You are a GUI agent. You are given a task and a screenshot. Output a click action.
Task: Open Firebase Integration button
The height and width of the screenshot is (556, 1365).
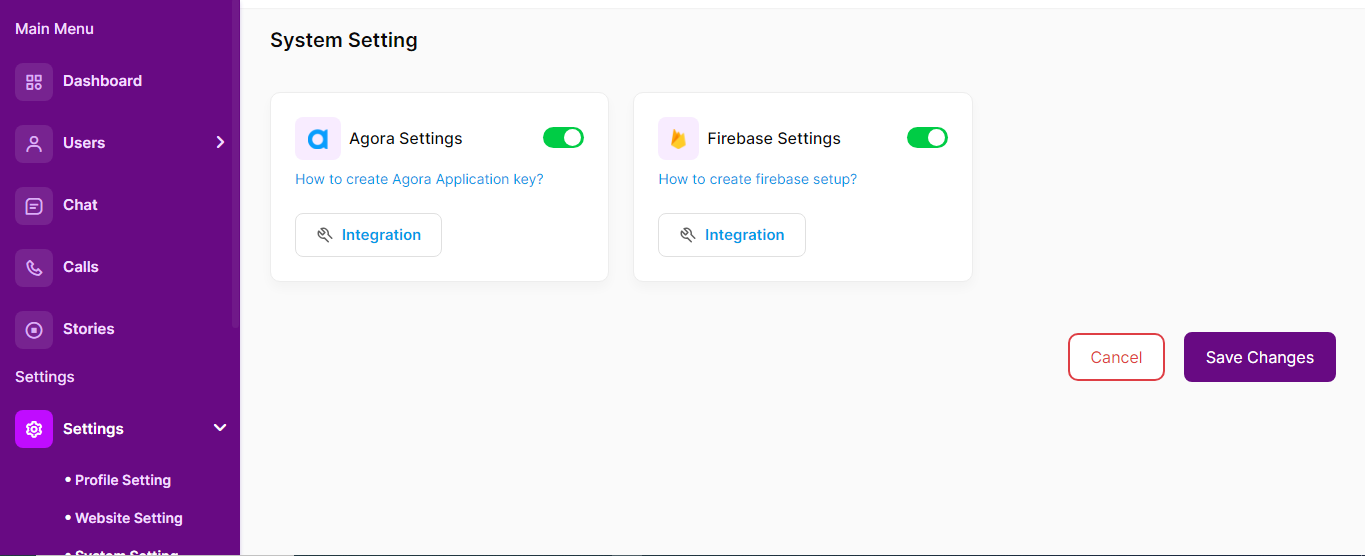(x=731, y=235)
